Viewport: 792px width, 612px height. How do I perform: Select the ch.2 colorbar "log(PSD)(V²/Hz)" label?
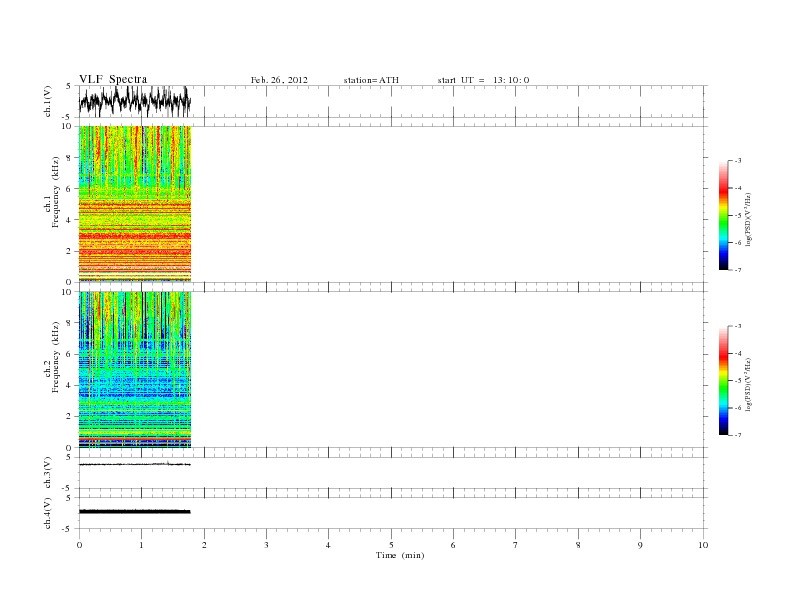(x=748, y=384)
